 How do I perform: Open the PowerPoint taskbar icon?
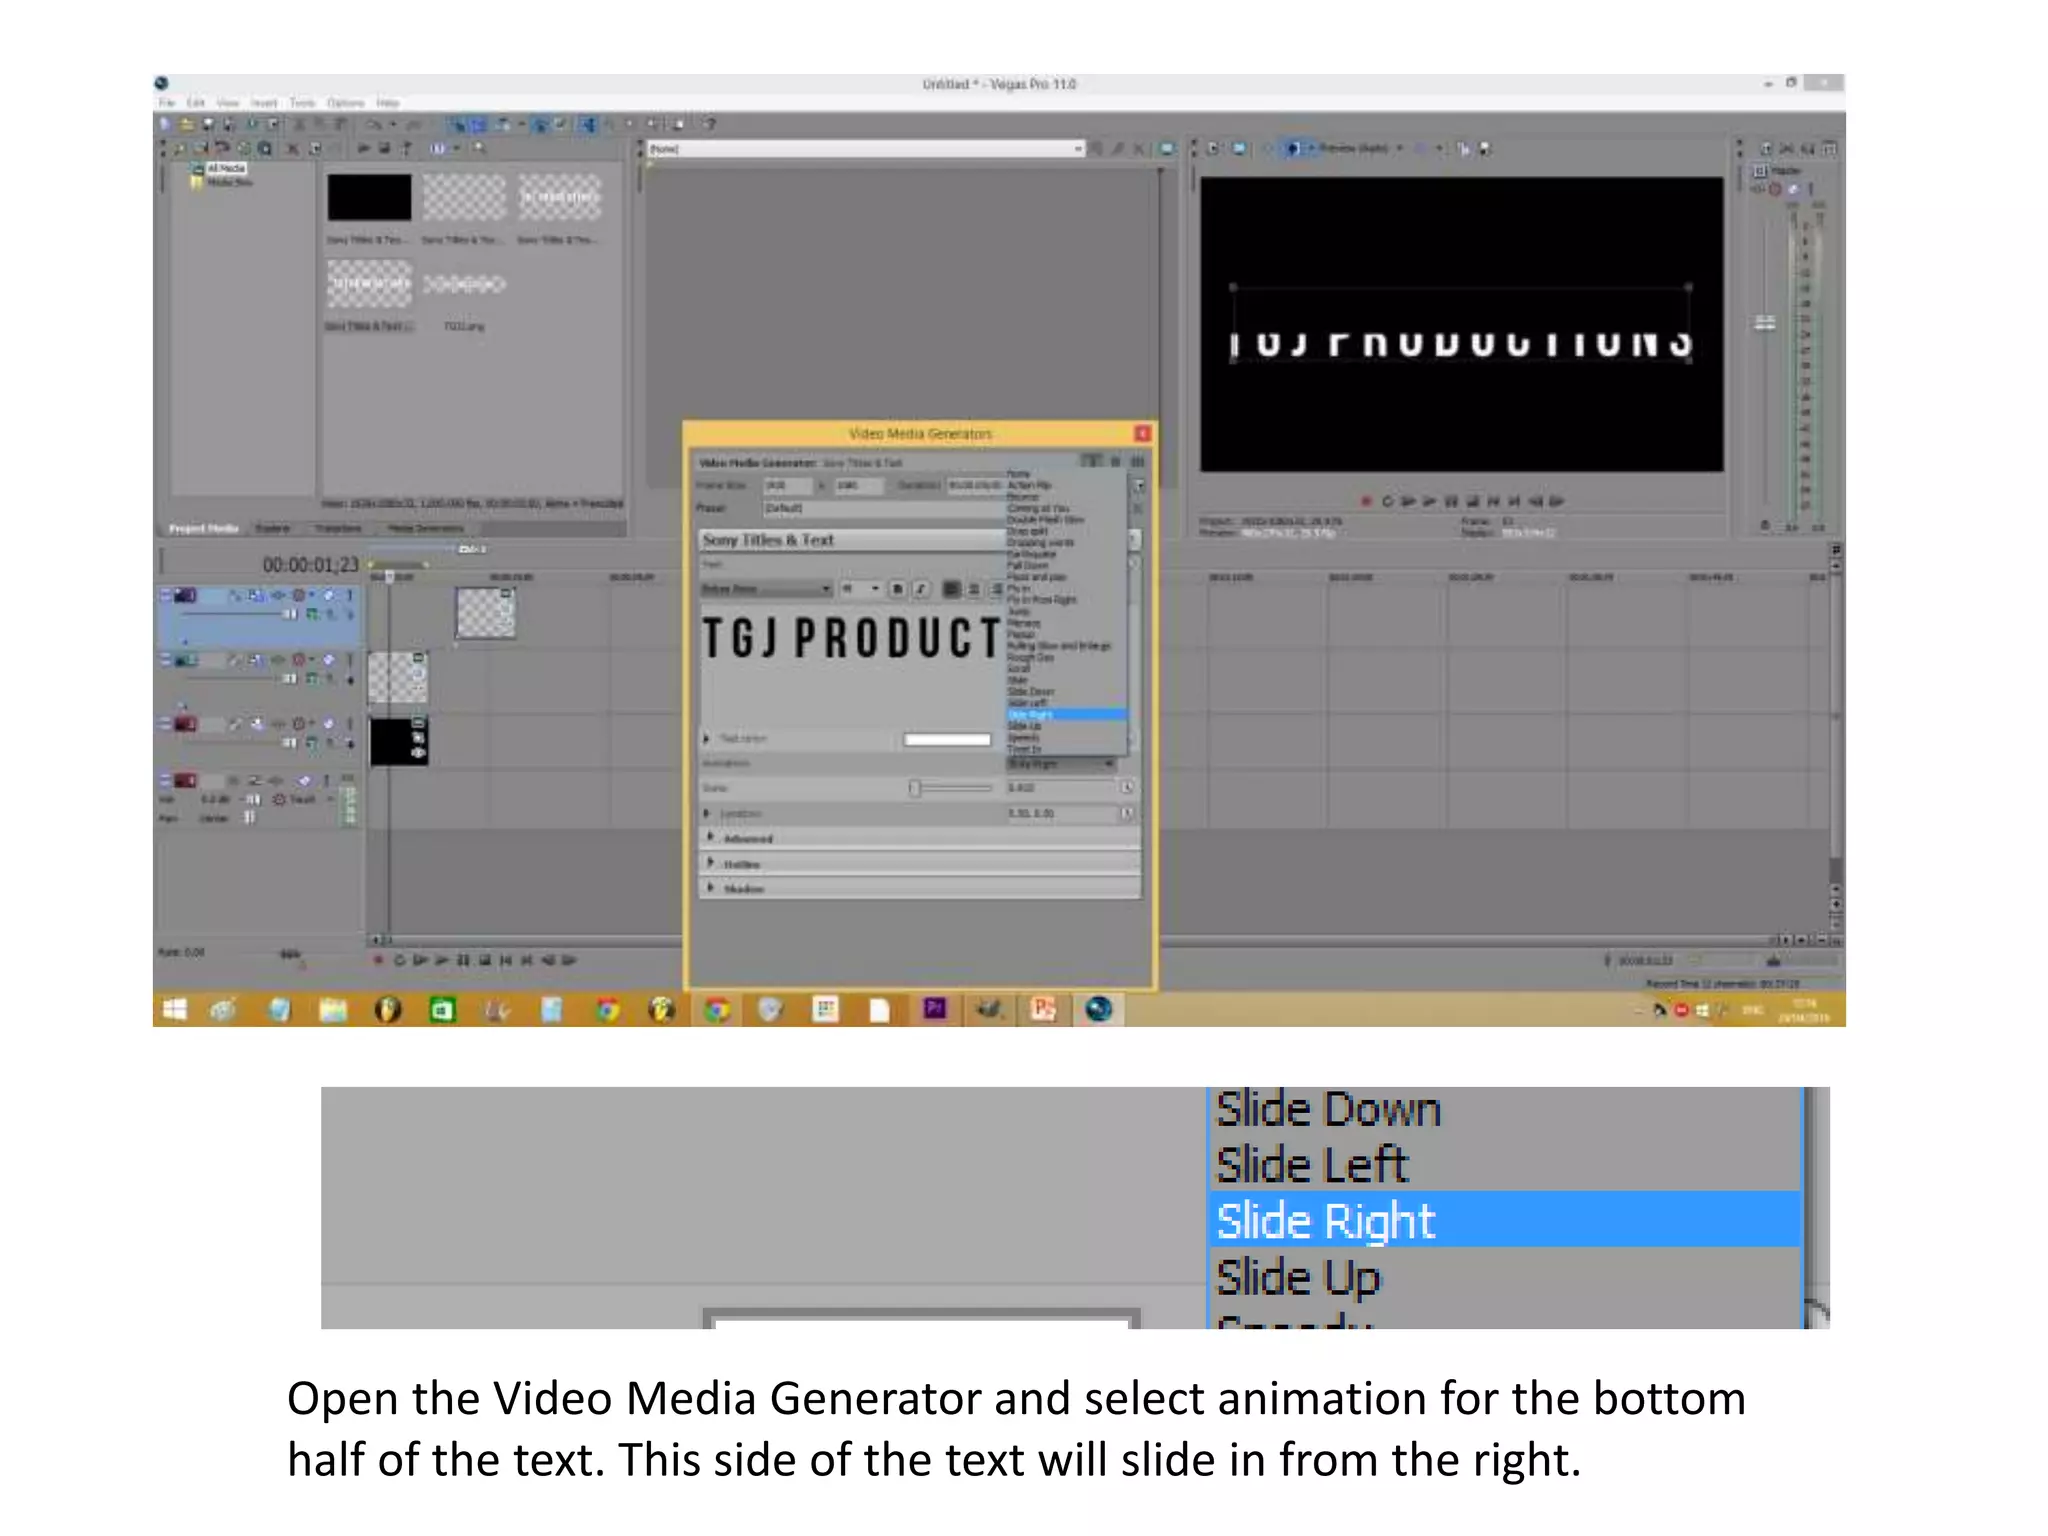1043,1010
